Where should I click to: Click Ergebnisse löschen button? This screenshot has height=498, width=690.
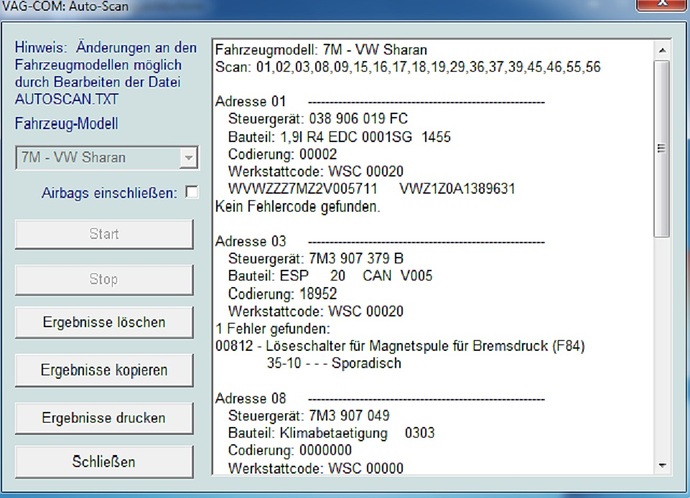(104, 322)
